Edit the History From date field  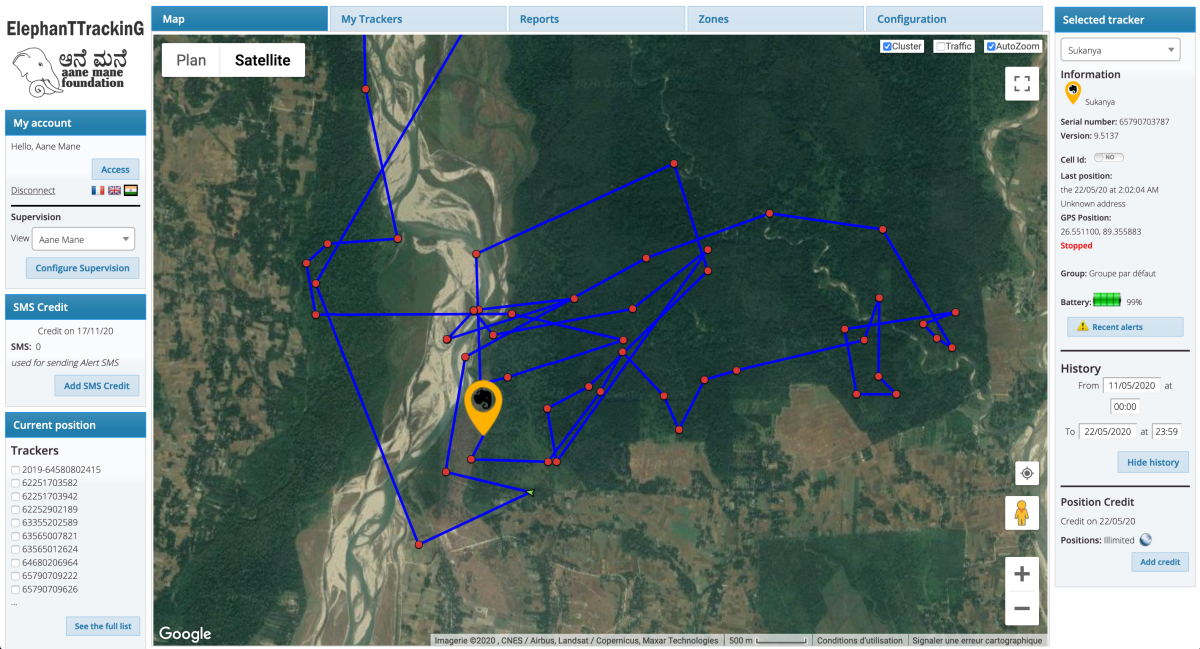click(1134, 384)
